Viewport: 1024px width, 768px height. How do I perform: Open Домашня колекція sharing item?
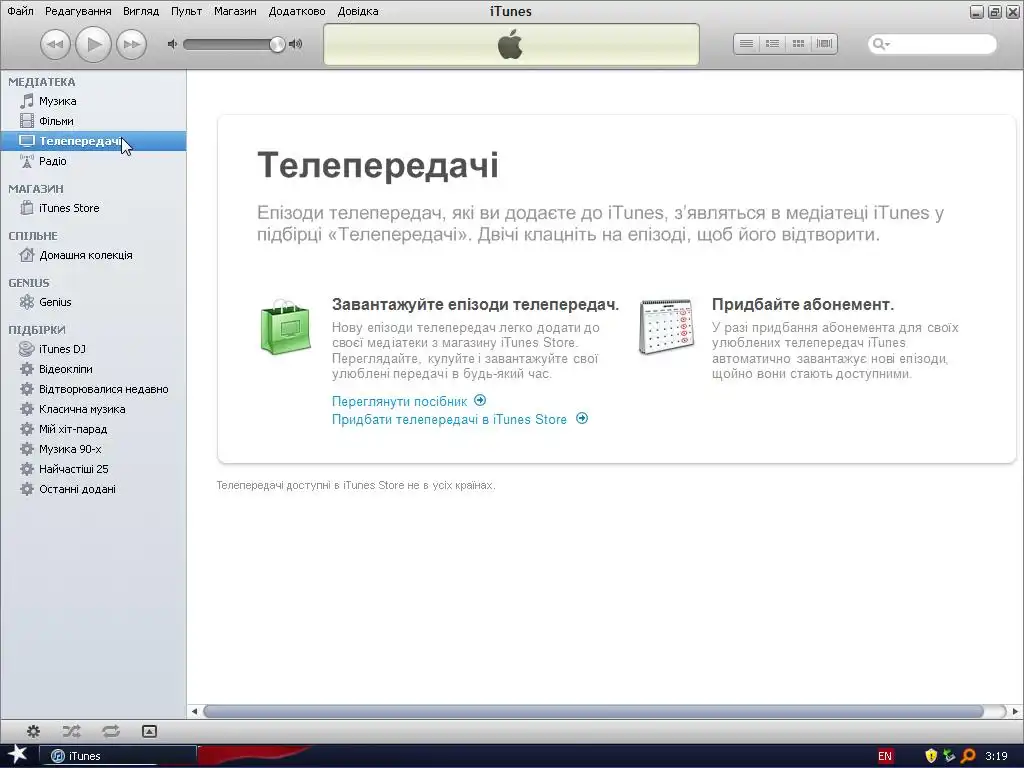pyautogui.click(x=93, y=255)
